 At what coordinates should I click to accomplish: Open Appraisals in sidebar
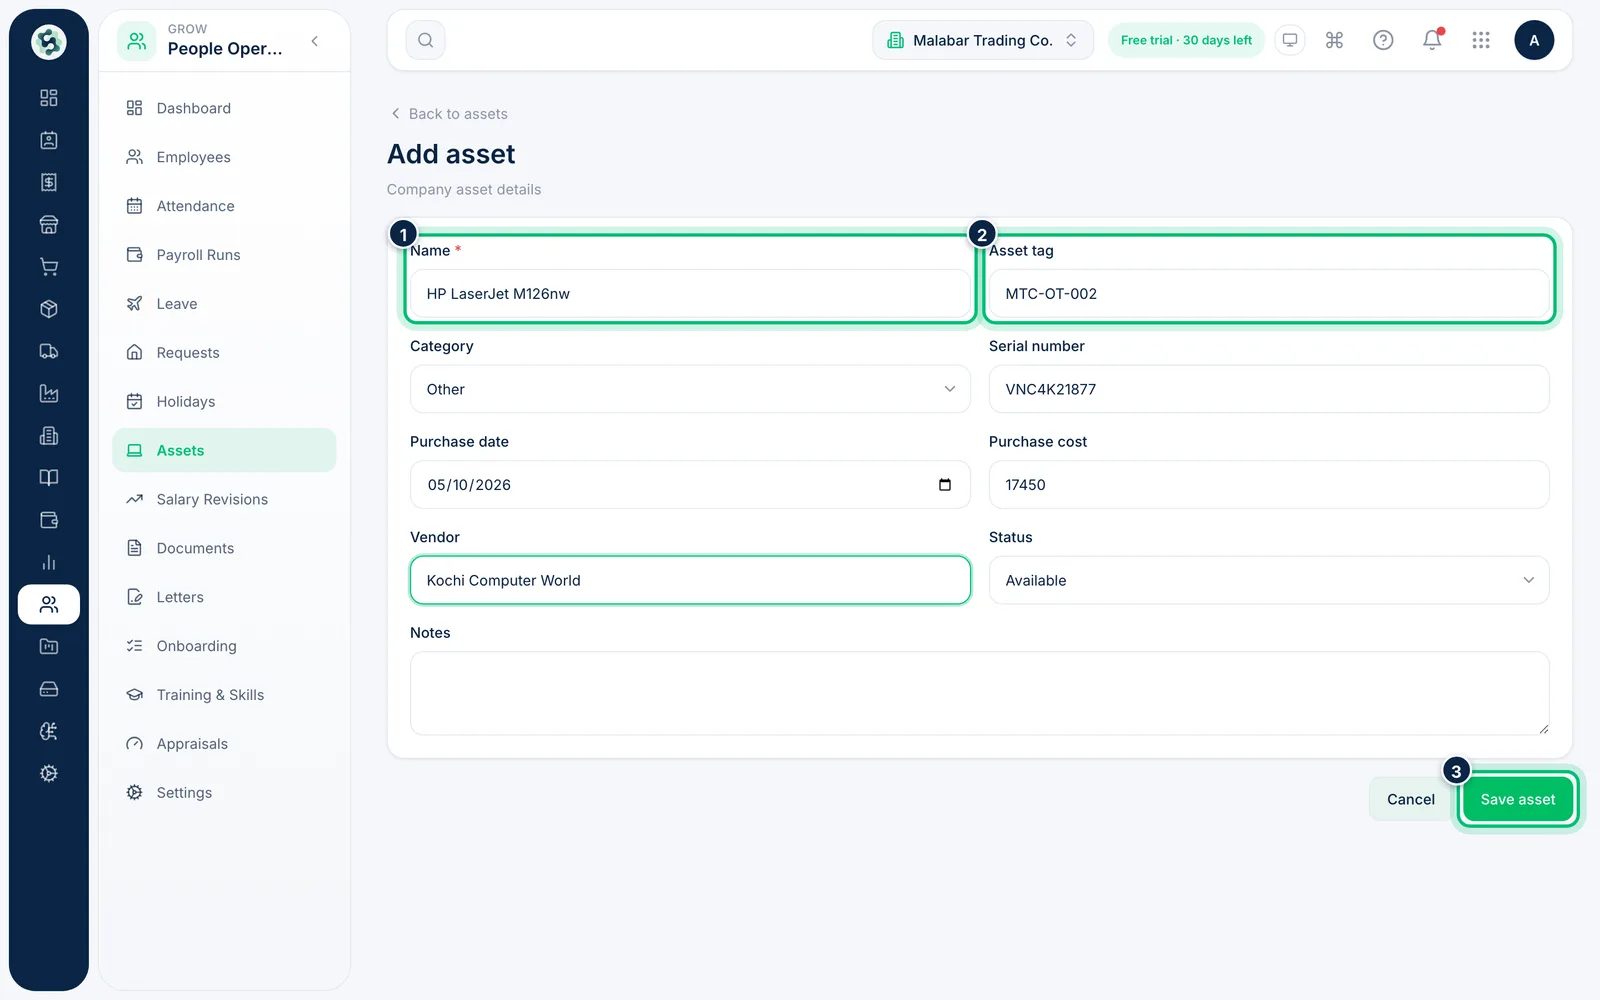click(224, 744)
